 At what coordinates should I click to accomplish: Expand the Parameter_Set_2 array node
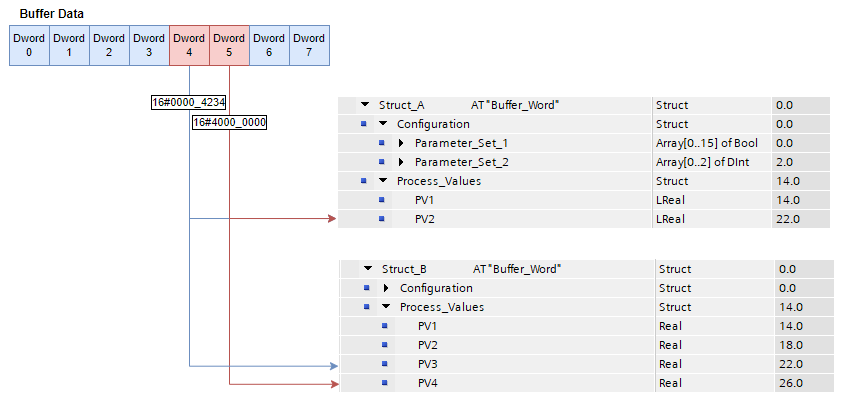(x=401, y=162)
